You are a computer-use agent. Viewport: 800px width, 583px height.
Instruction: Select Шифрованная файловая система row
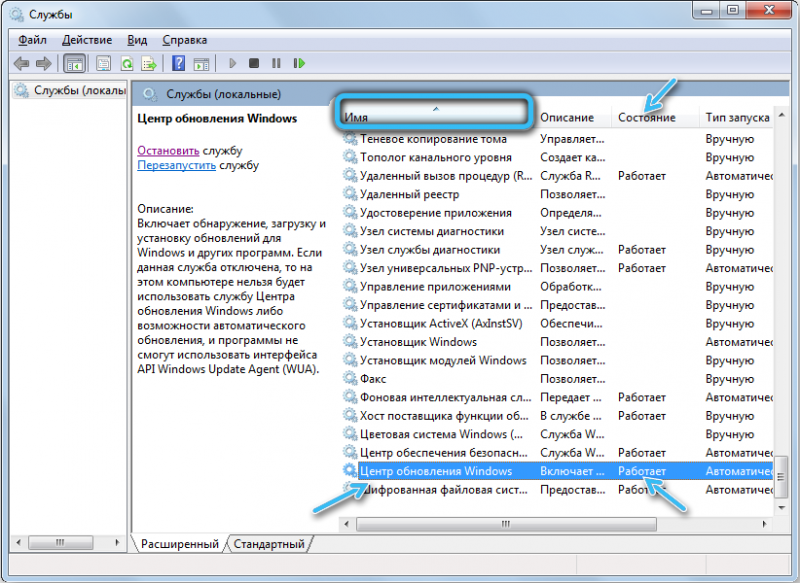[x=556, y=489]
